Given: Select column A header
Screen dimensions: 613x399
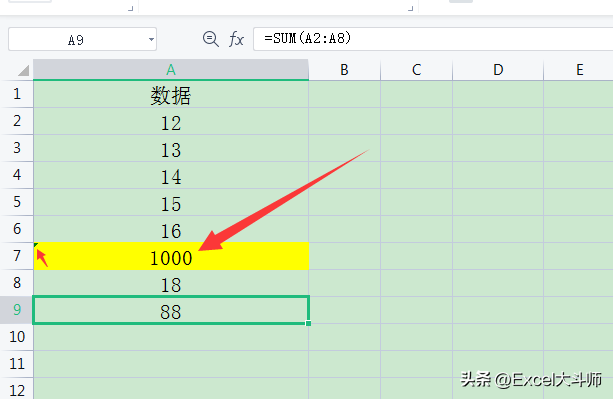Looking at the screenshot, I should (171, 70).
